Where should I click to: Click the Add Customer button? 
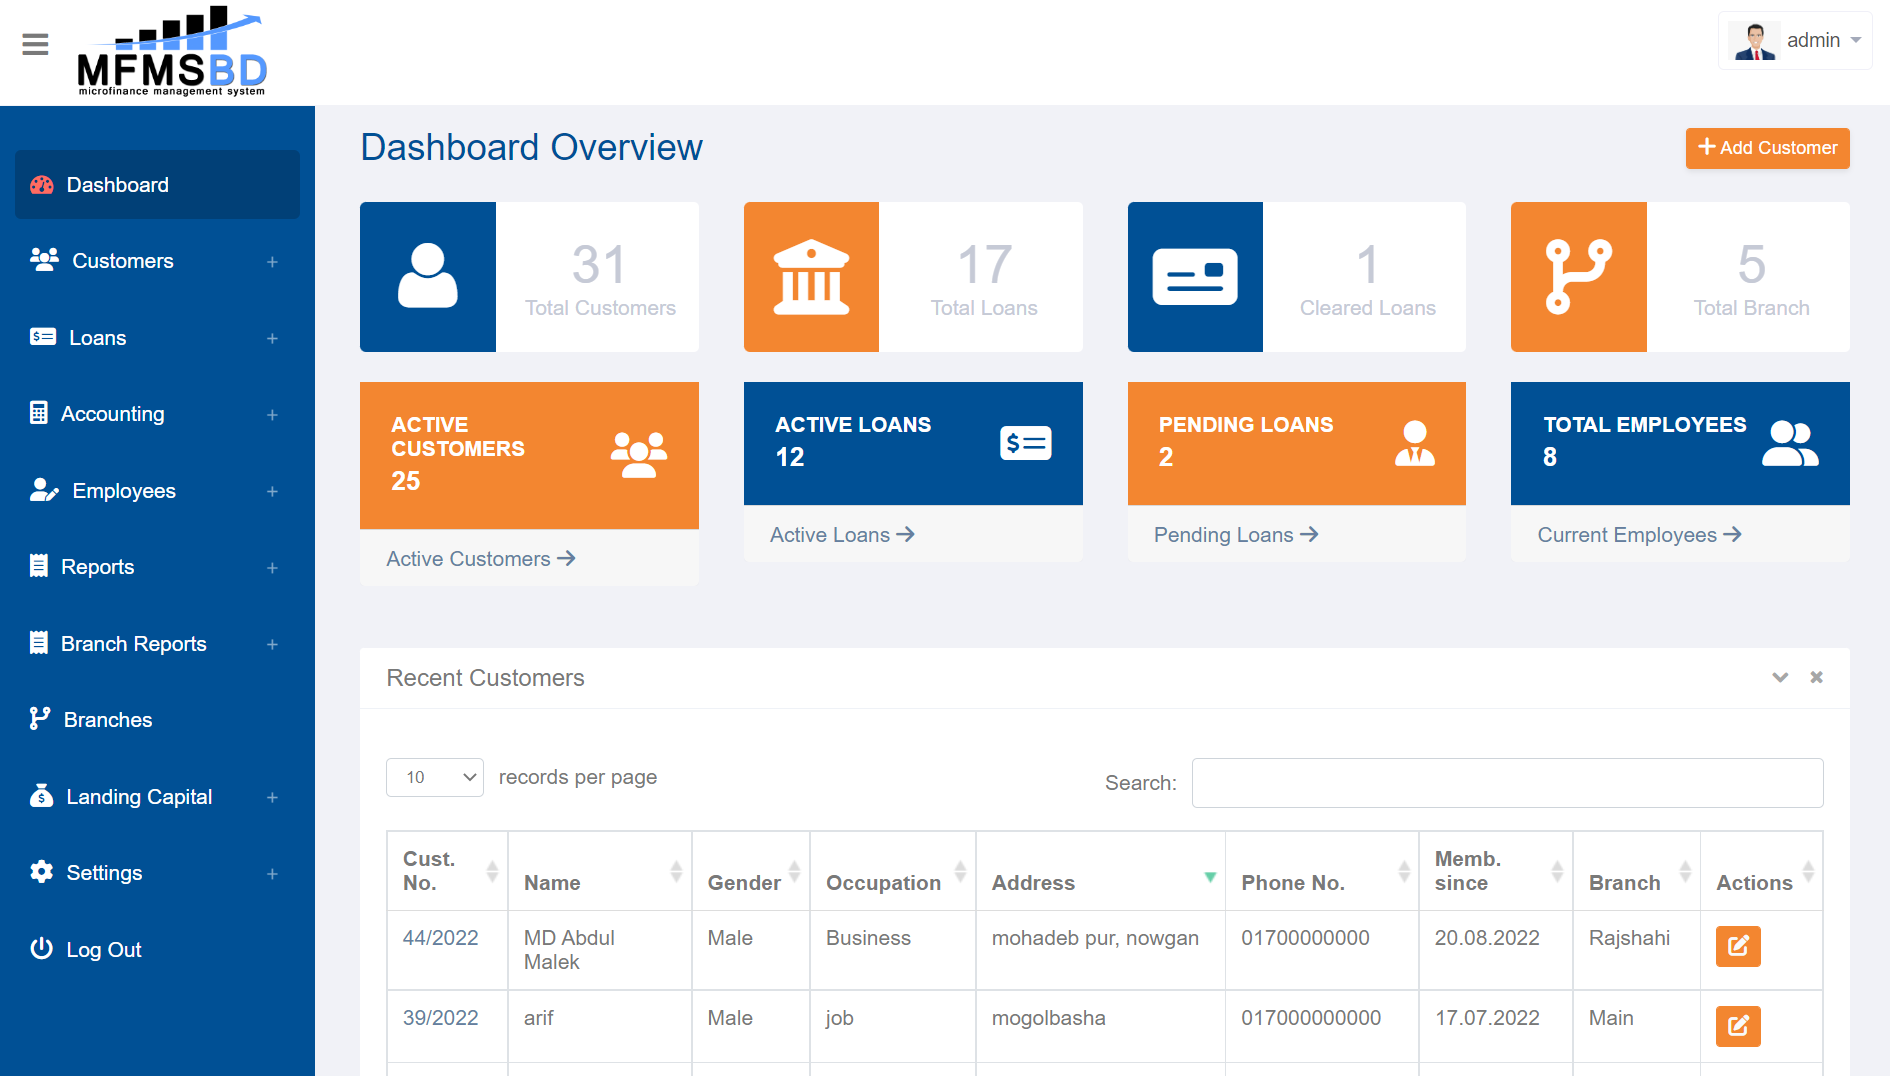1767,148
